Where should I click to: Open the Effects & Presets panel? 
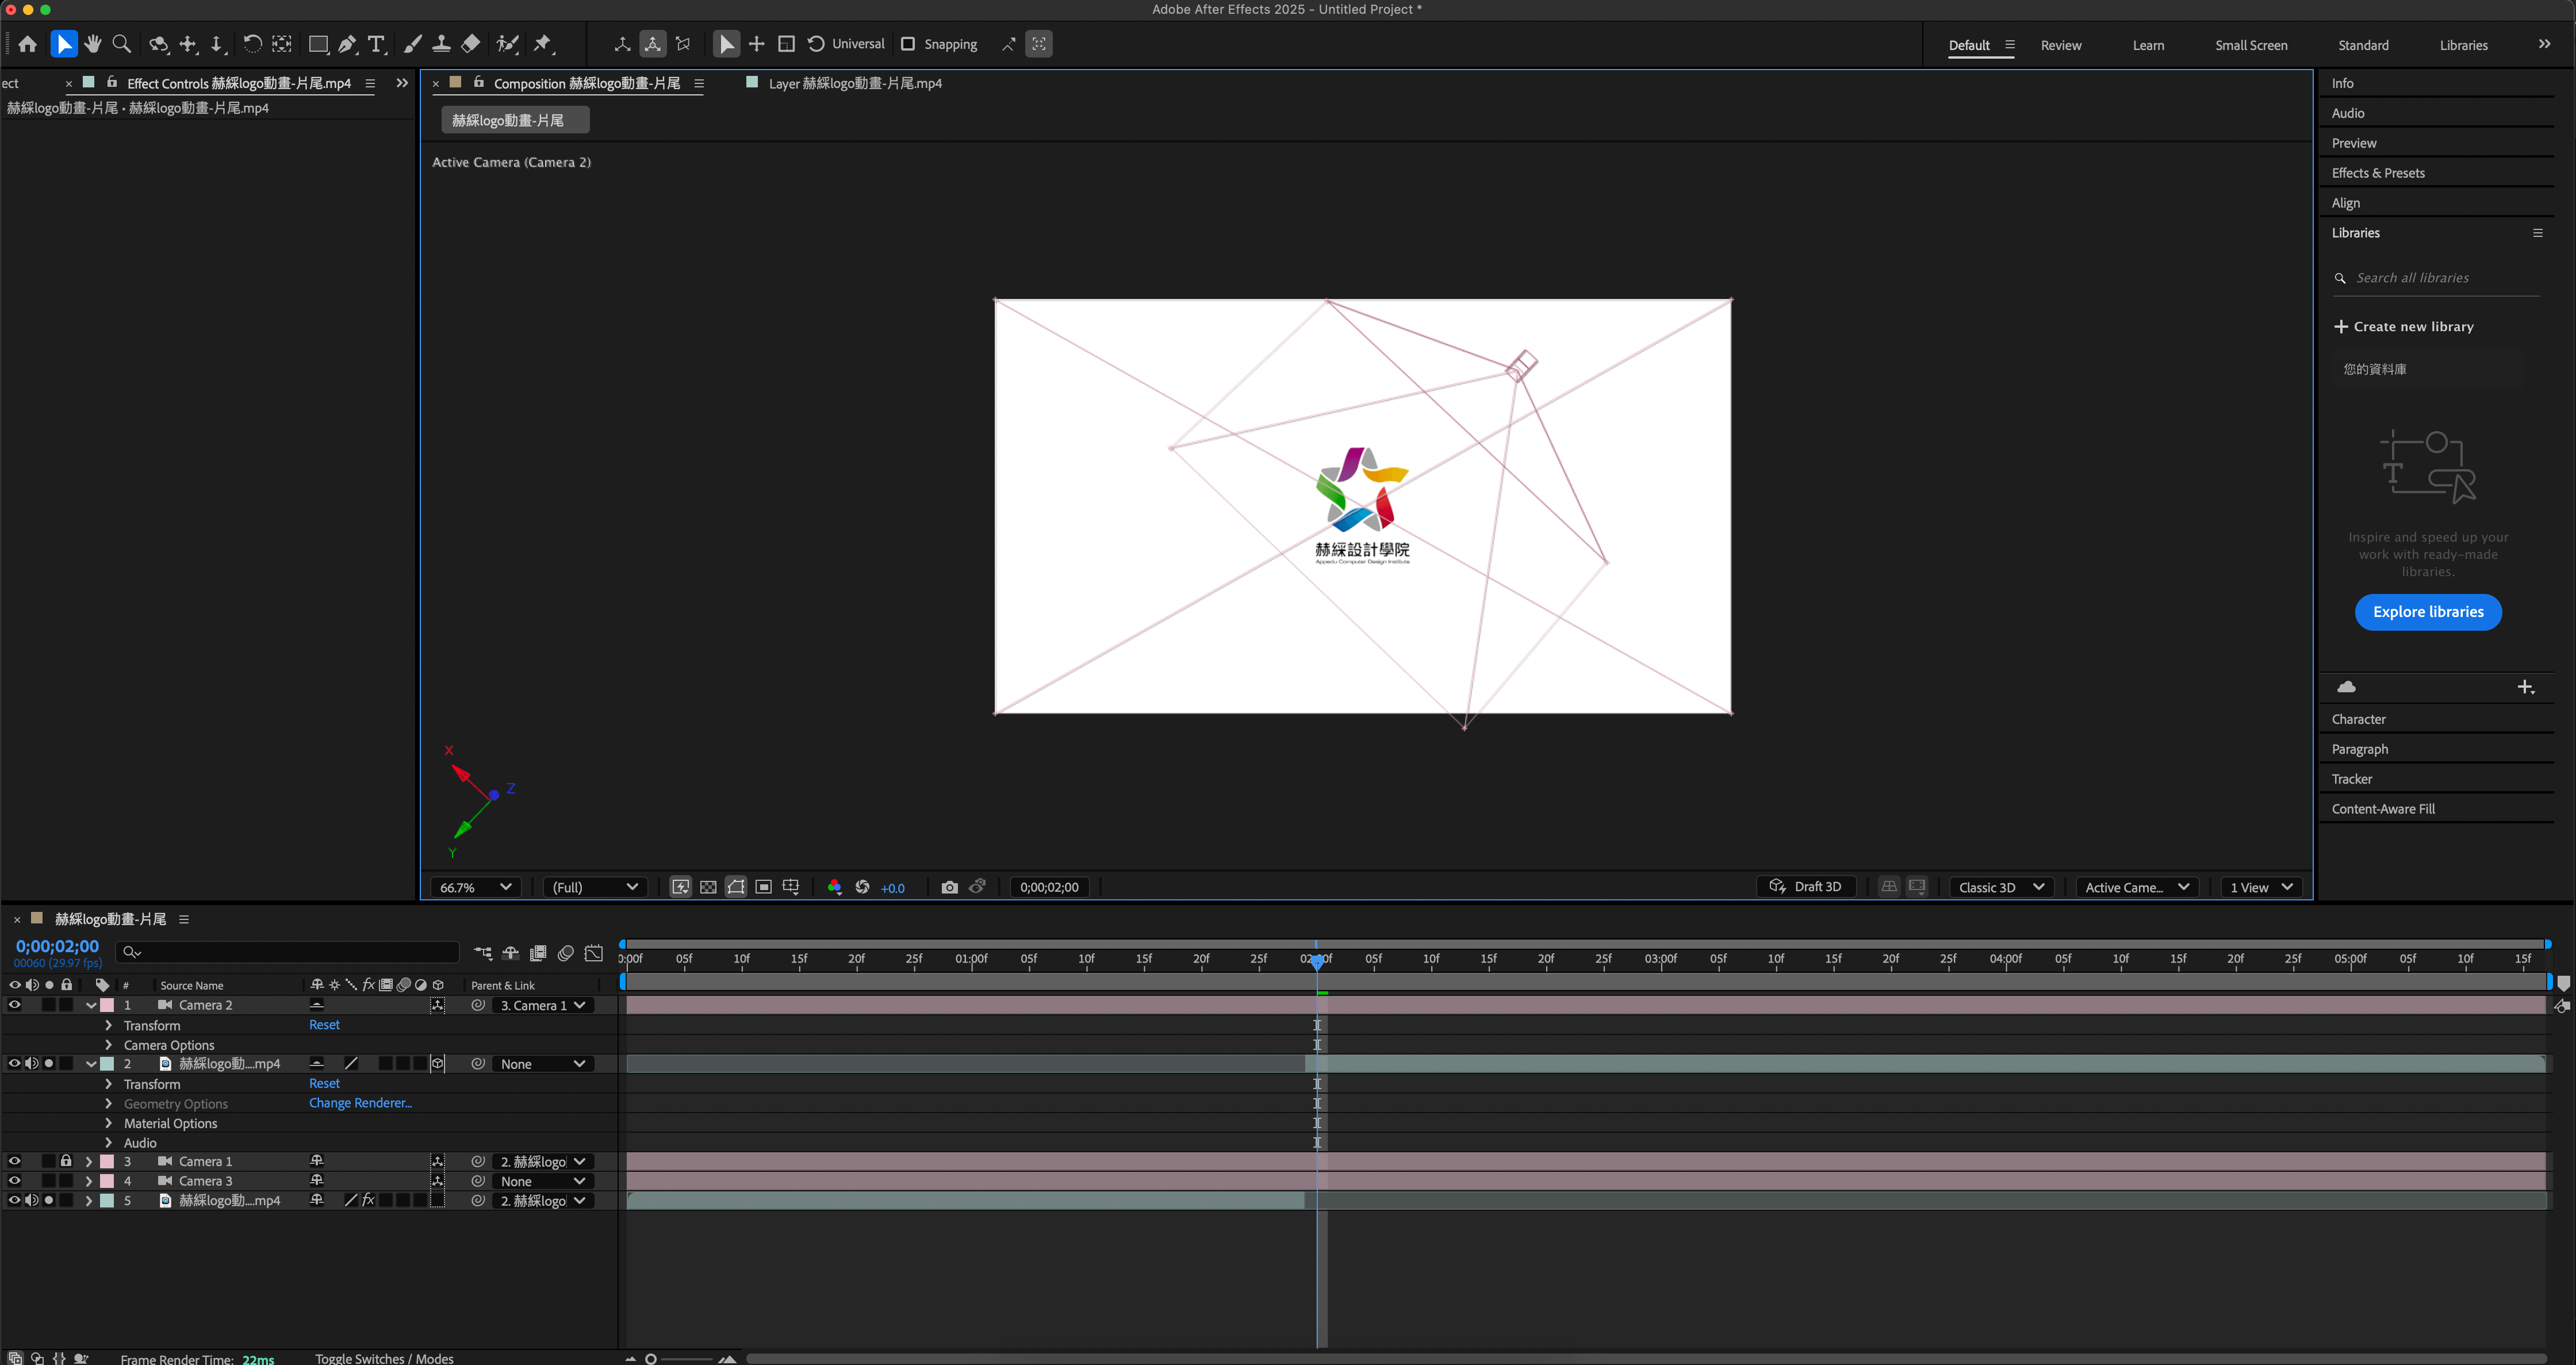(2378, 173)
